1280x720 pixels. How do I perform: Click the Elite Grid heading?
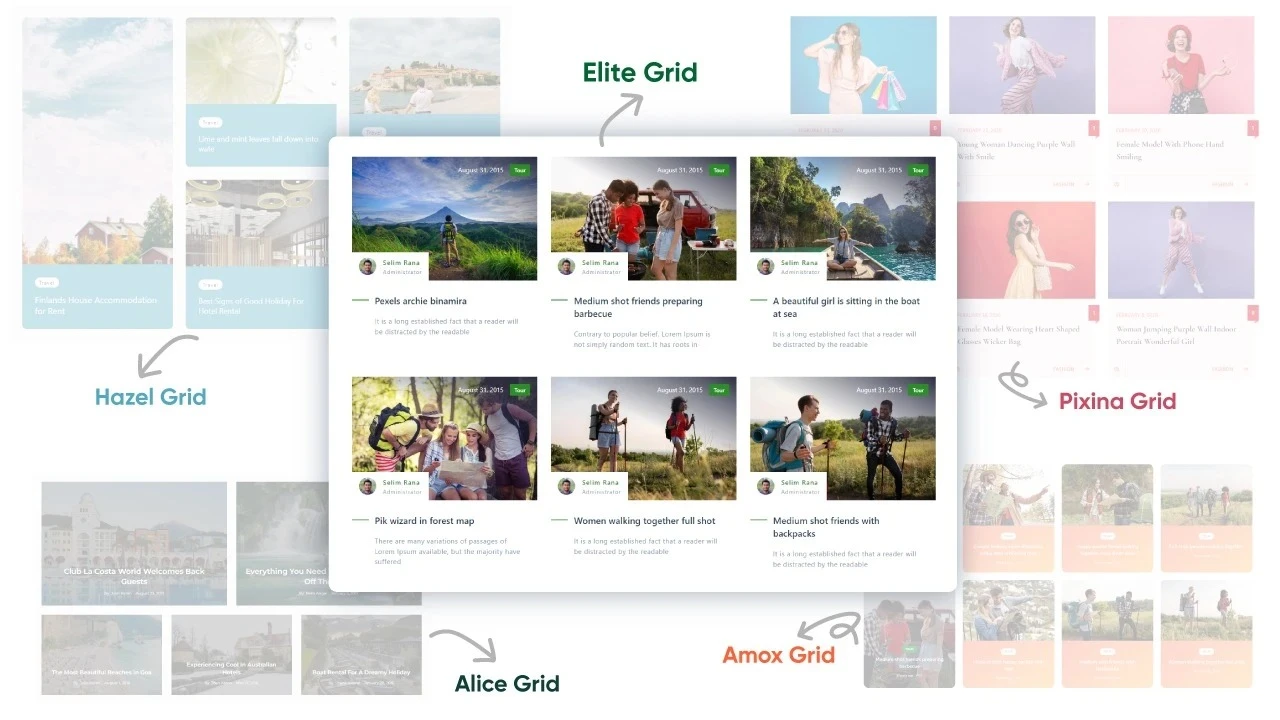pos(640,72)
